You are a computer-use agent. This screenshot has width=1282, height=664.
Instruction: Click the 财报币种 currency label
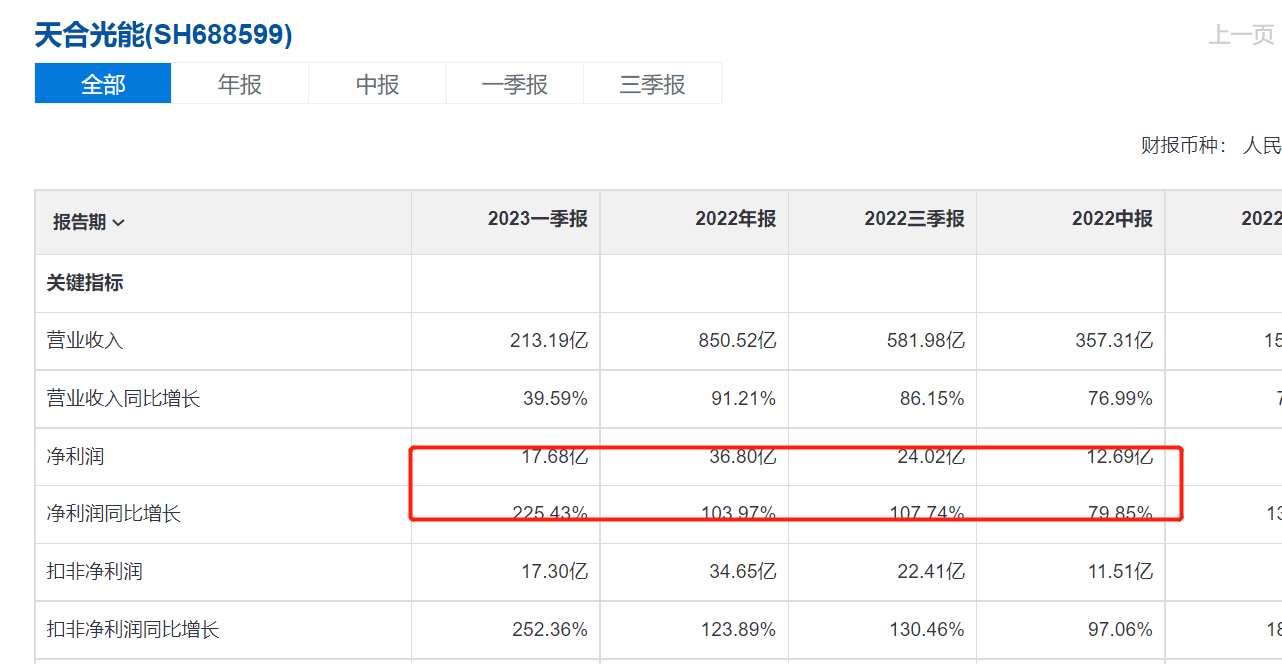pyautogui.click(x=1184, y=146)
